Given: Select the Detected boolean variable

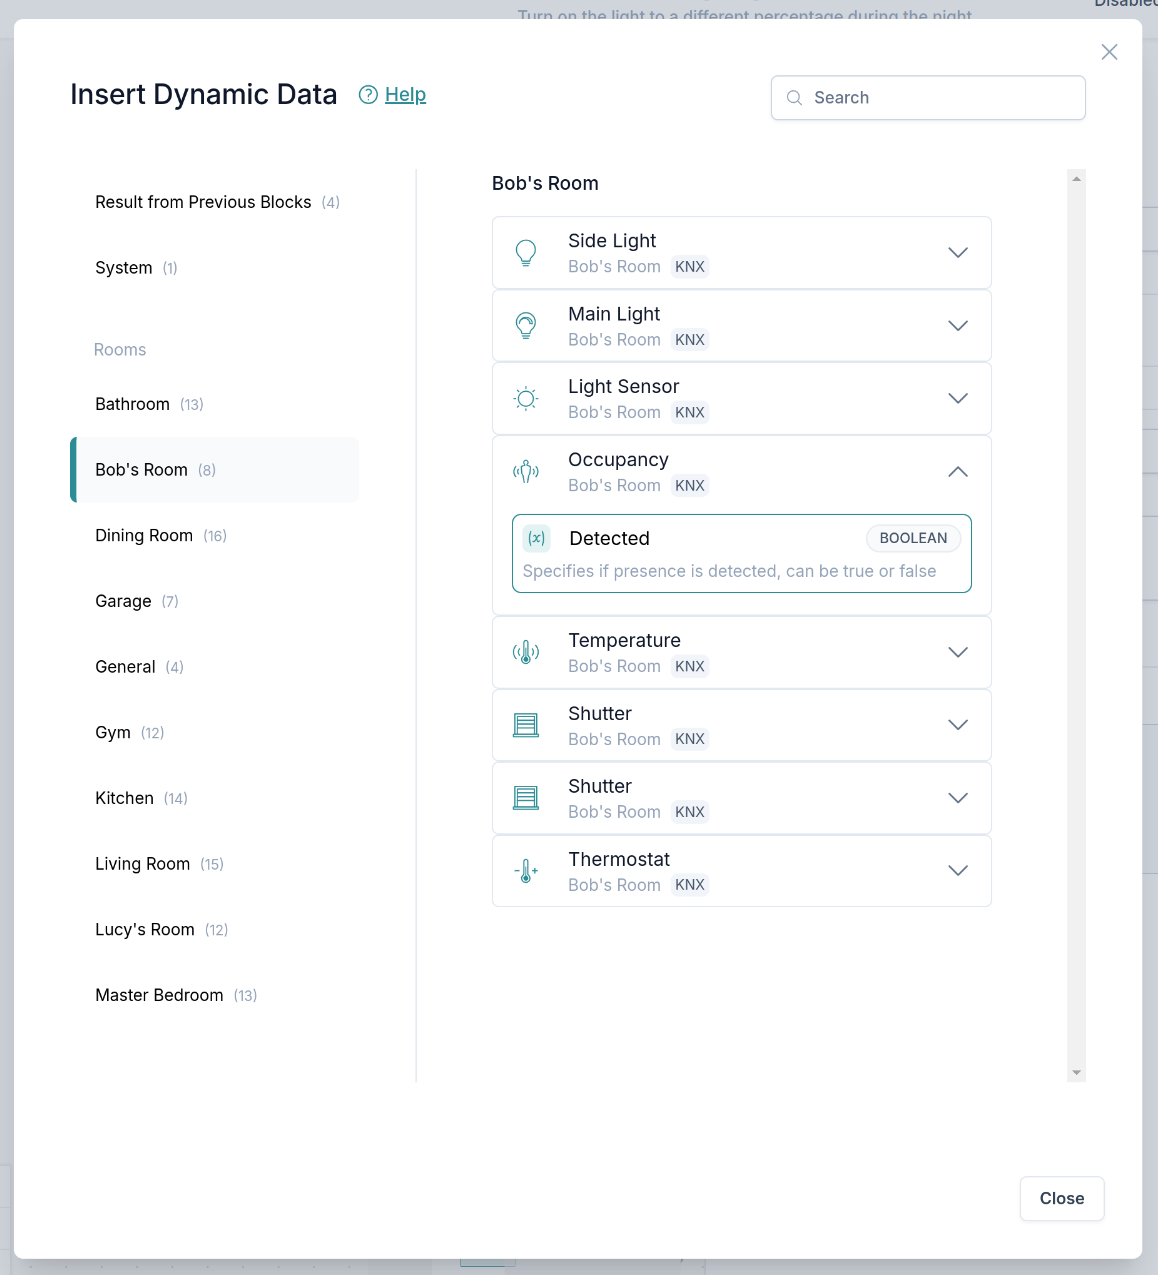Looking at the screenshot, I should click(x=741, y=553).
